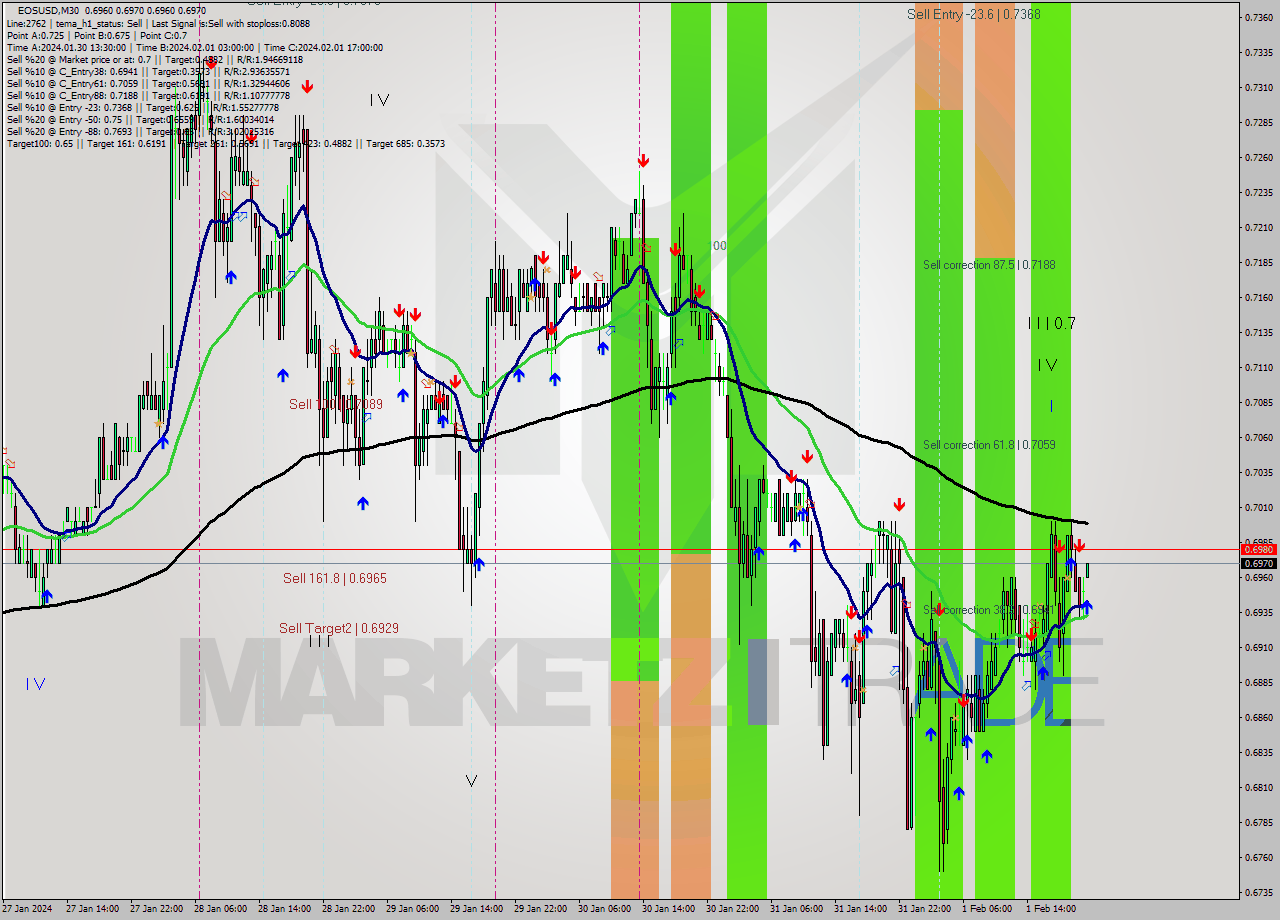Image resolution: width=1280 pixels, height=920 pixels.
Task: Click the black 0.6970 current price tag
Action: (1258, 563)
